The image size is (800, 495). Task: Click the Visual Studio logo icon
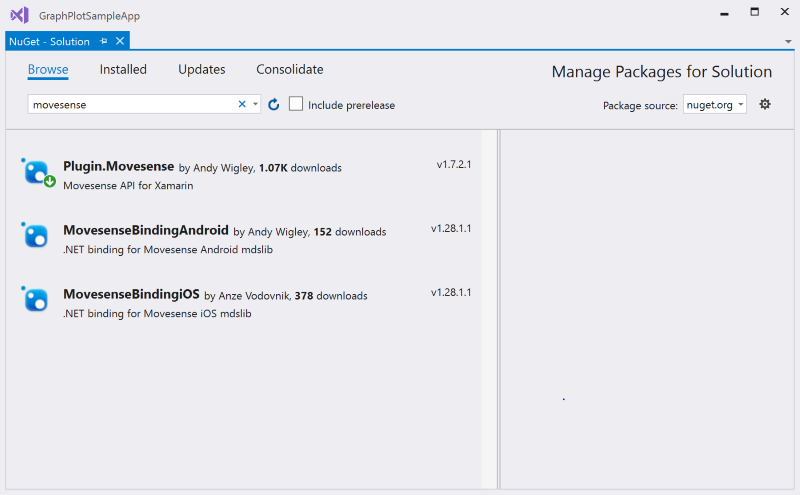click(x=20, y=15)
